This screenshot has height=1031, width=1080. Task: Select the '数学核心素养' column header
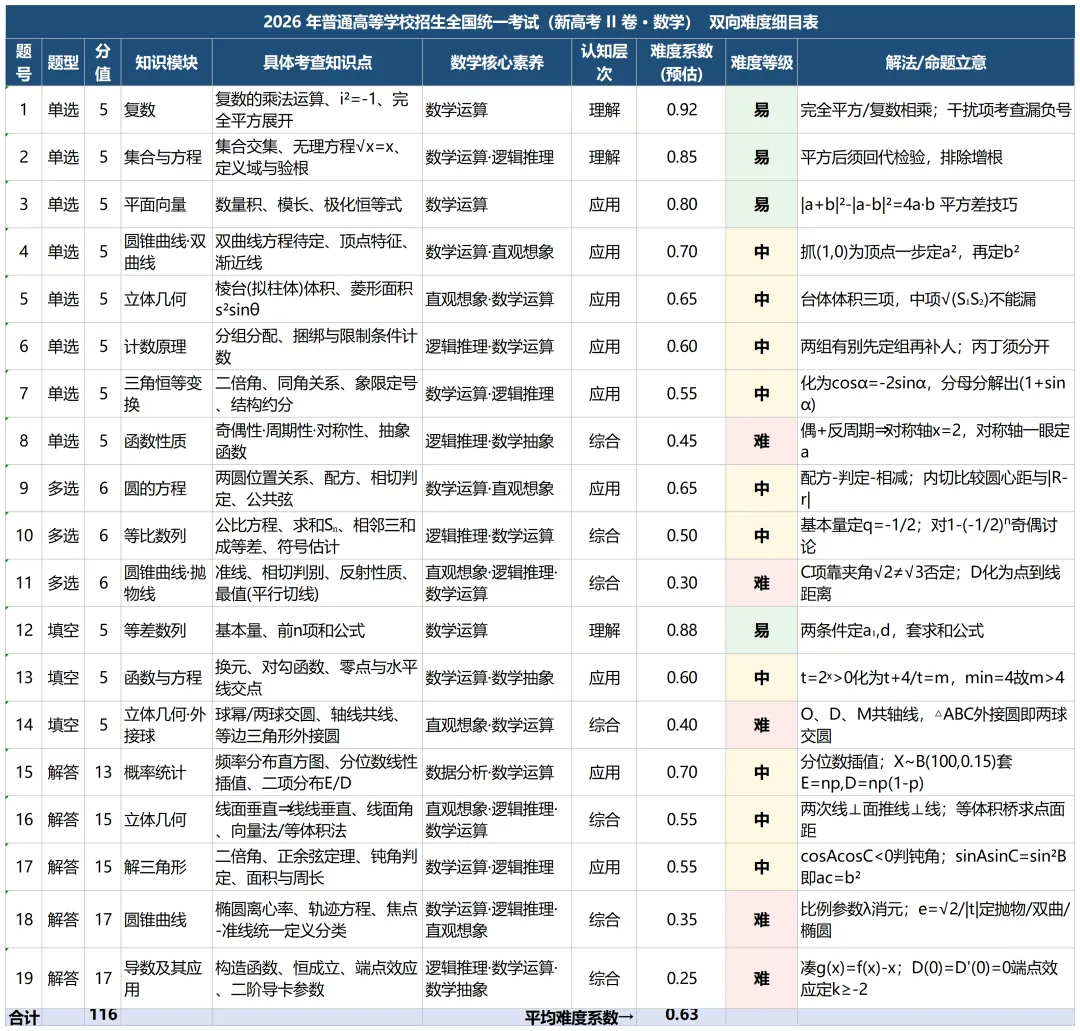496,63
